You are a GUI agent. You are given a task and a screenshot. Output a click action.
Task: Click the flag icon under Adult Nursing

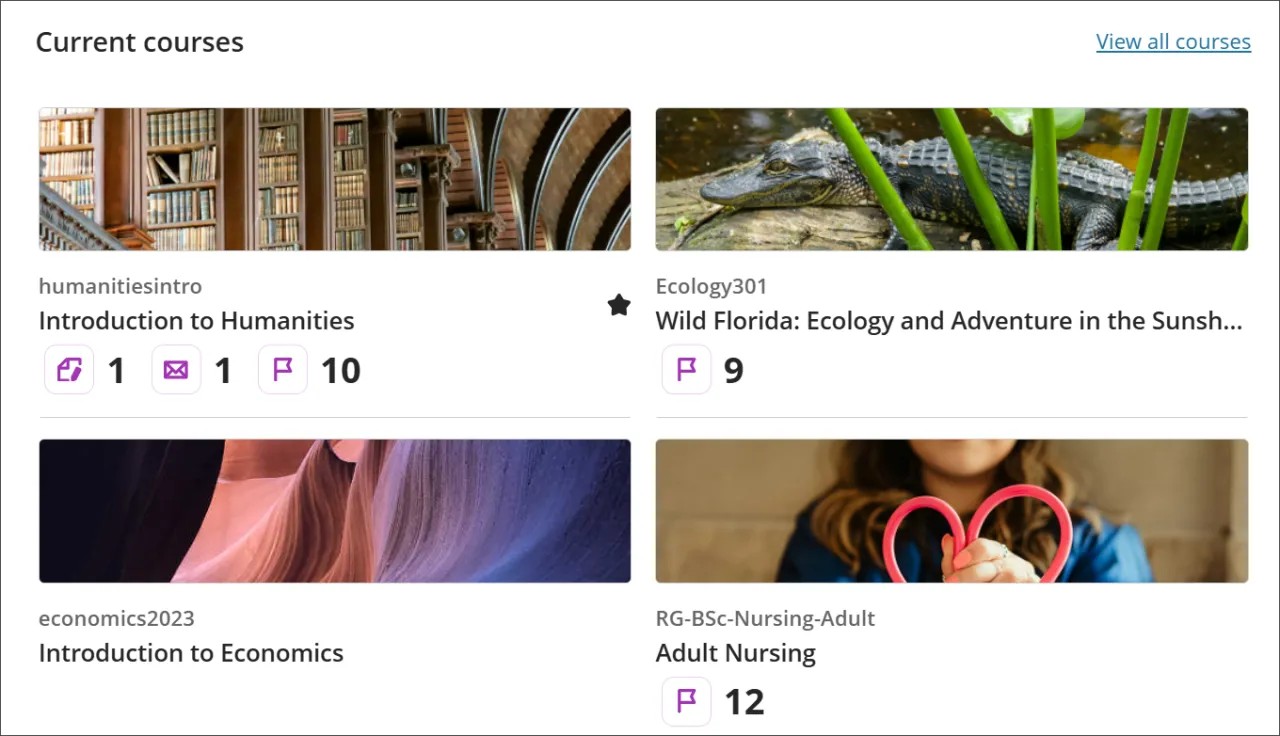tap(685, 701)
